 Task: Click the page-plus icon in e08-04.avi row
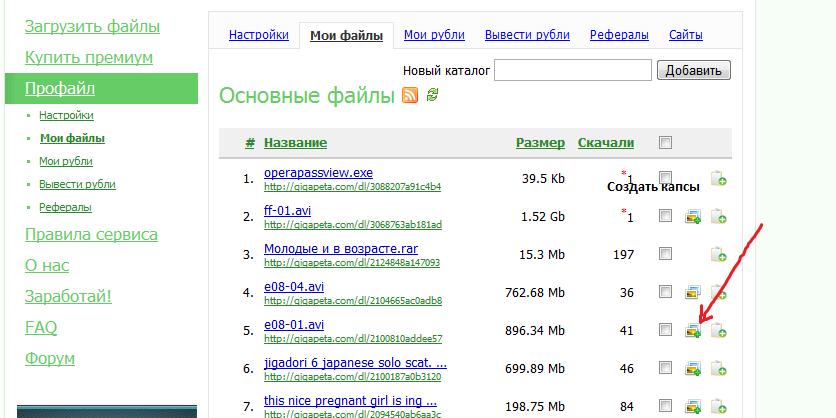(718, 293)
